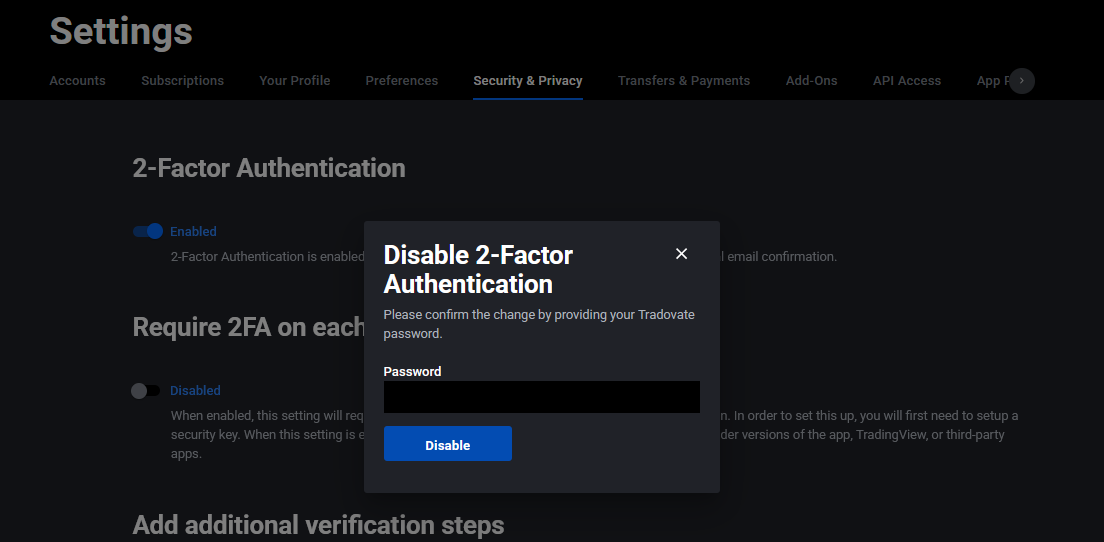Click the Password field label

[x=413, y=372]
